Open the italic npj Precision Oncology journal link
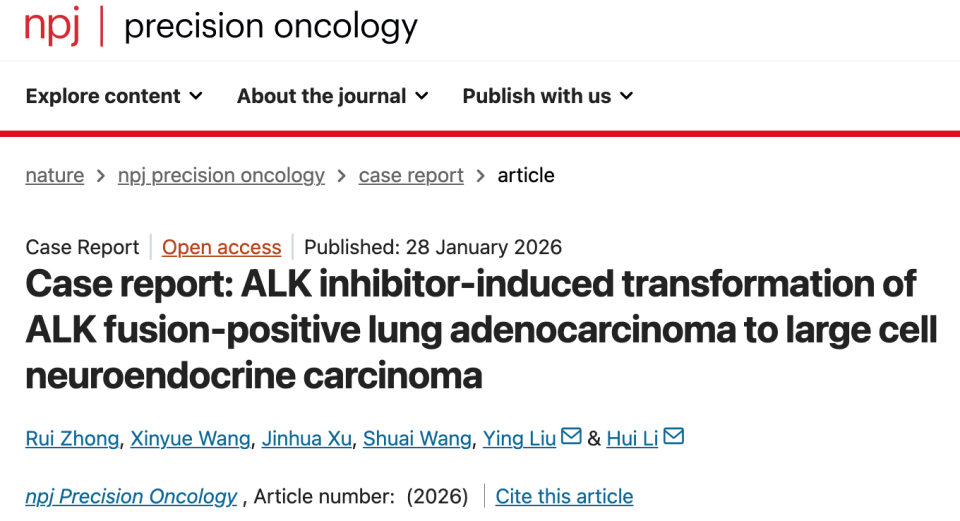The width and height of the screenshot is (960, 521). [131, 496]
